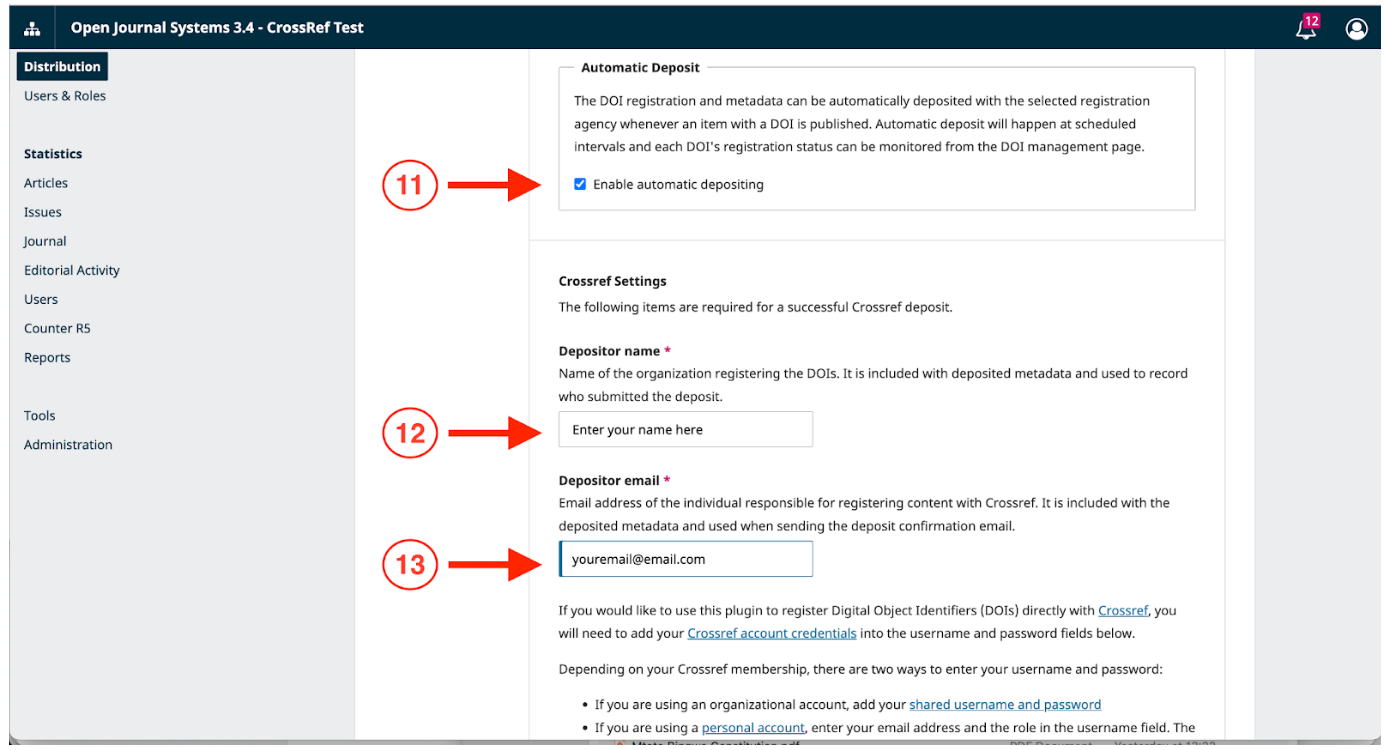This screenshot has width=1388, height=750.
Task: Open Articles statistics page
Action: (x=46, y=183)
